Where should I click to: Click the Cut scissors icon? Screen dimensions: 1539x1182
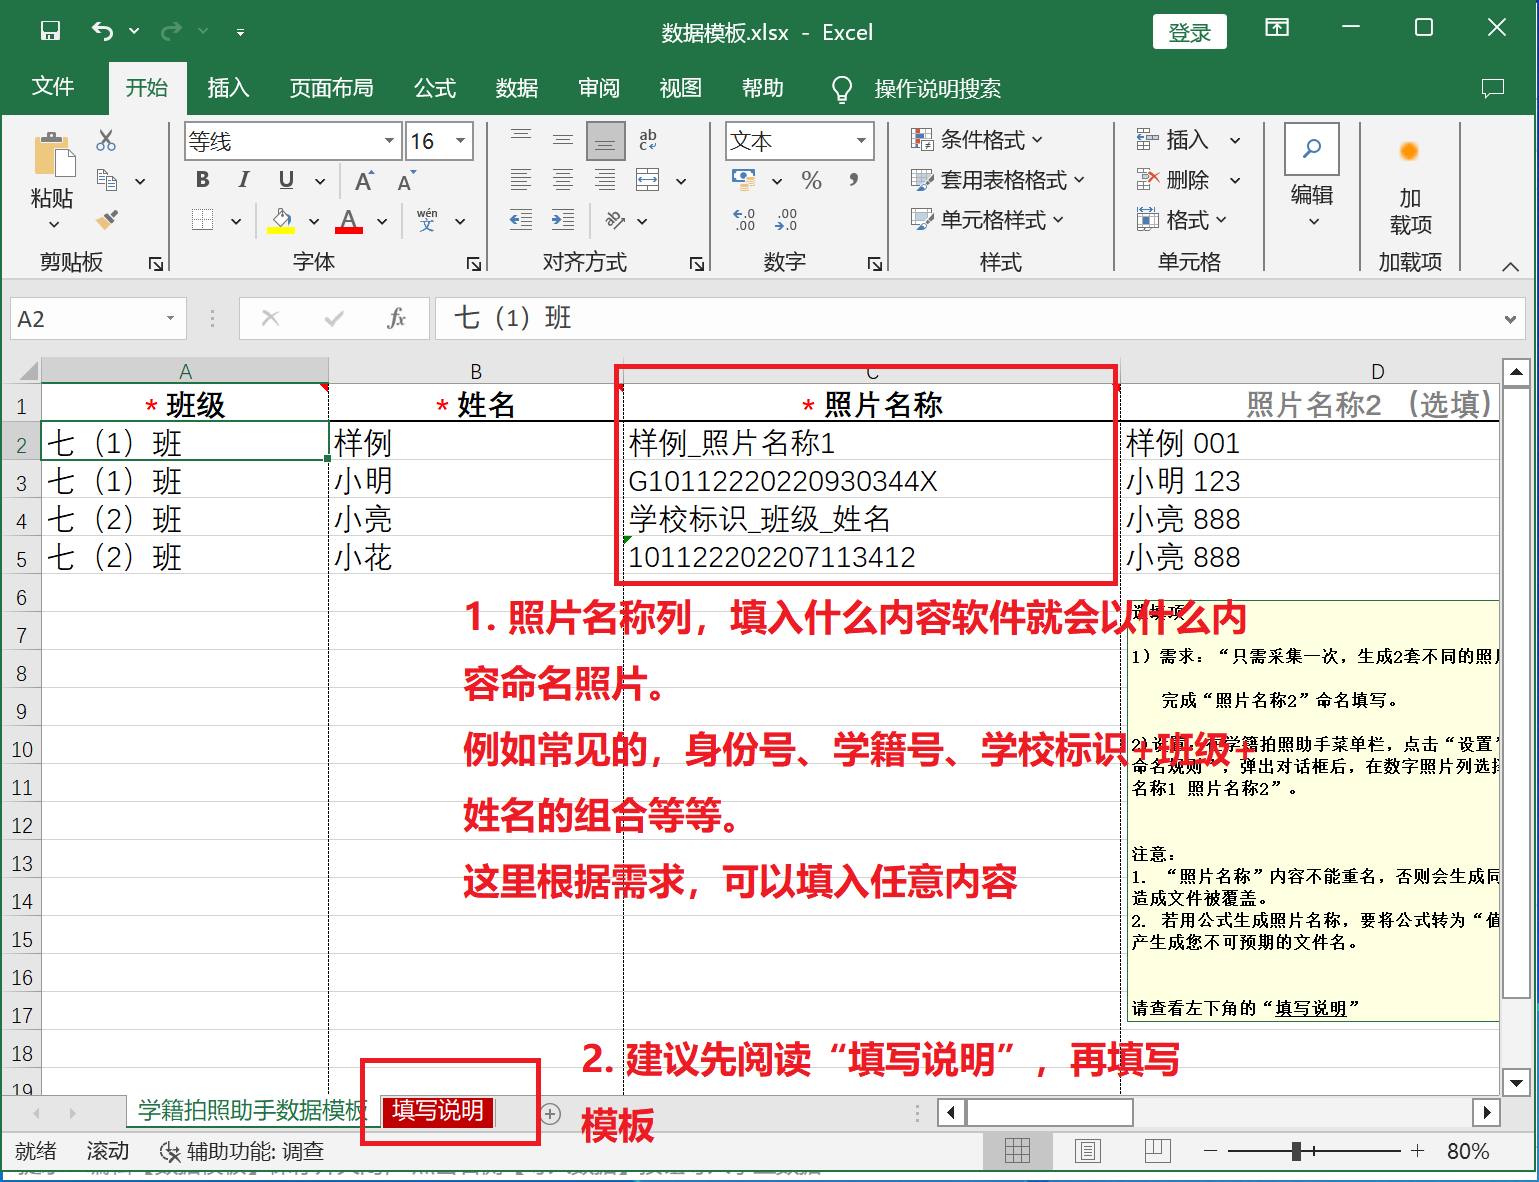coord(106,141)
